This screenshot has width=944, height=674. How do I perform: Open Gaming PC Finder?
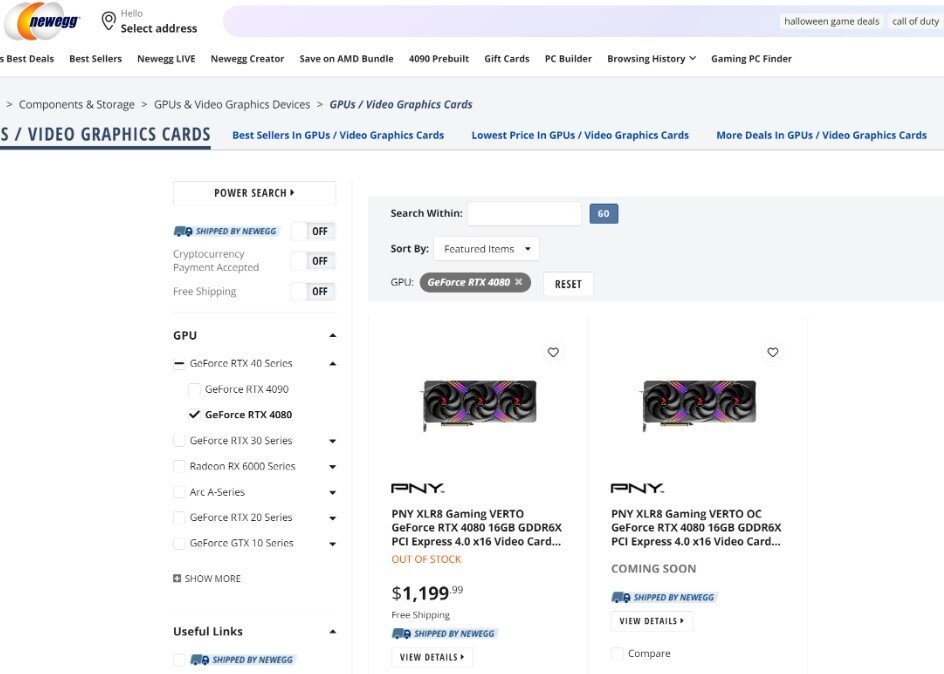pos(751,58)
